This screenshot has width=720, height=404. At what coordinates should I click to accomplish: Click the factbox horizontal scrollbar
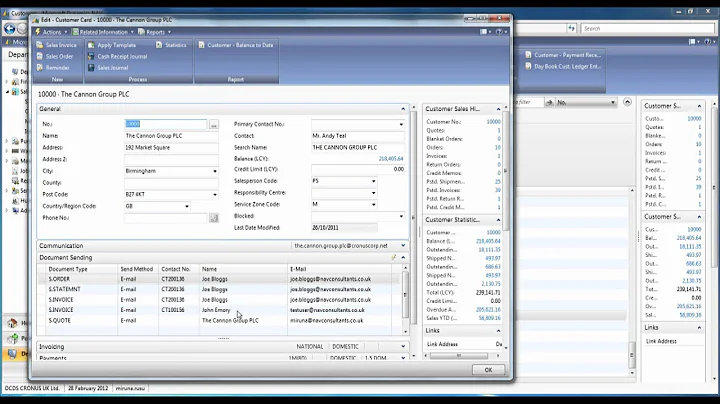[x=459, y=356]
